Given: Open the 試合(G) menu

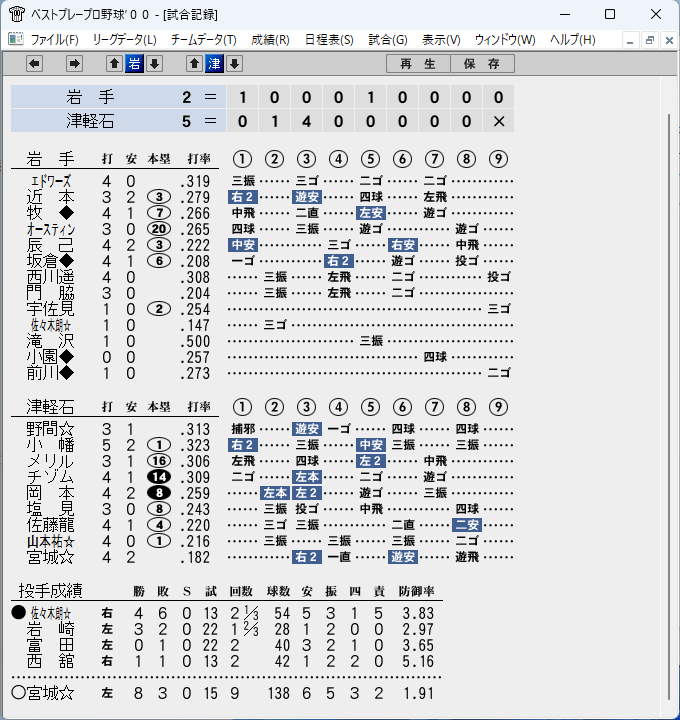Looking at the screenshot, I should click(x=388, y=40).
